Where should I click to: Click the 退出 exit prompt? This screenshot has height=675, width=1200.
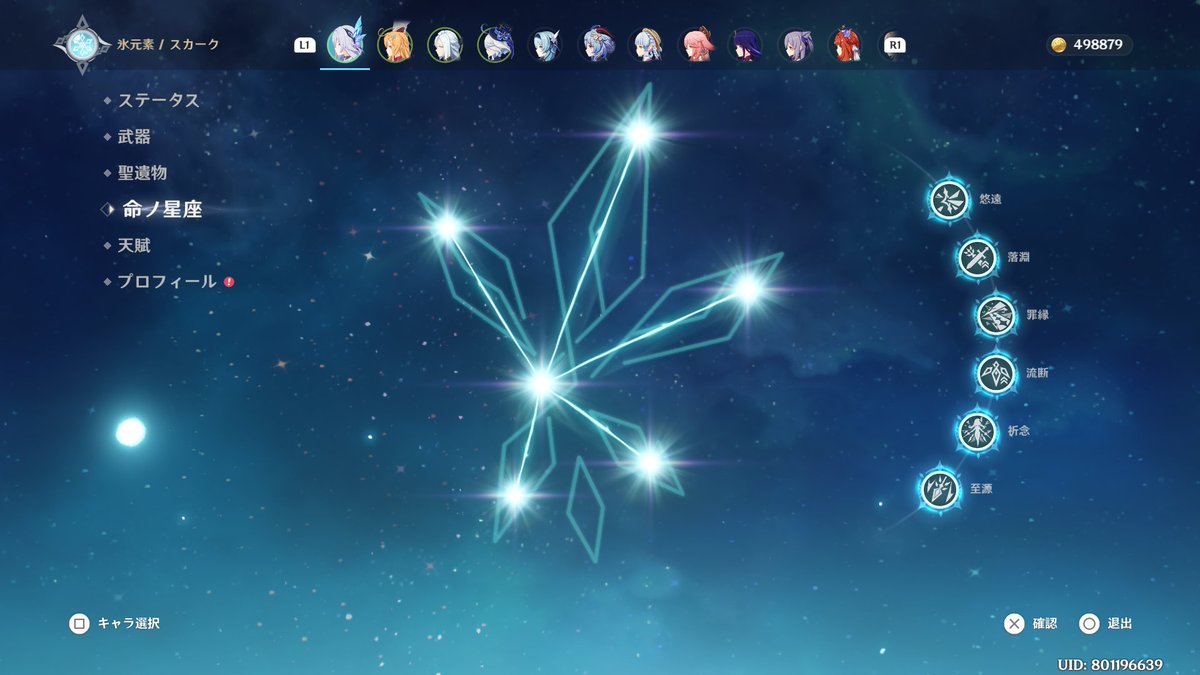[x=1106, y=624]
